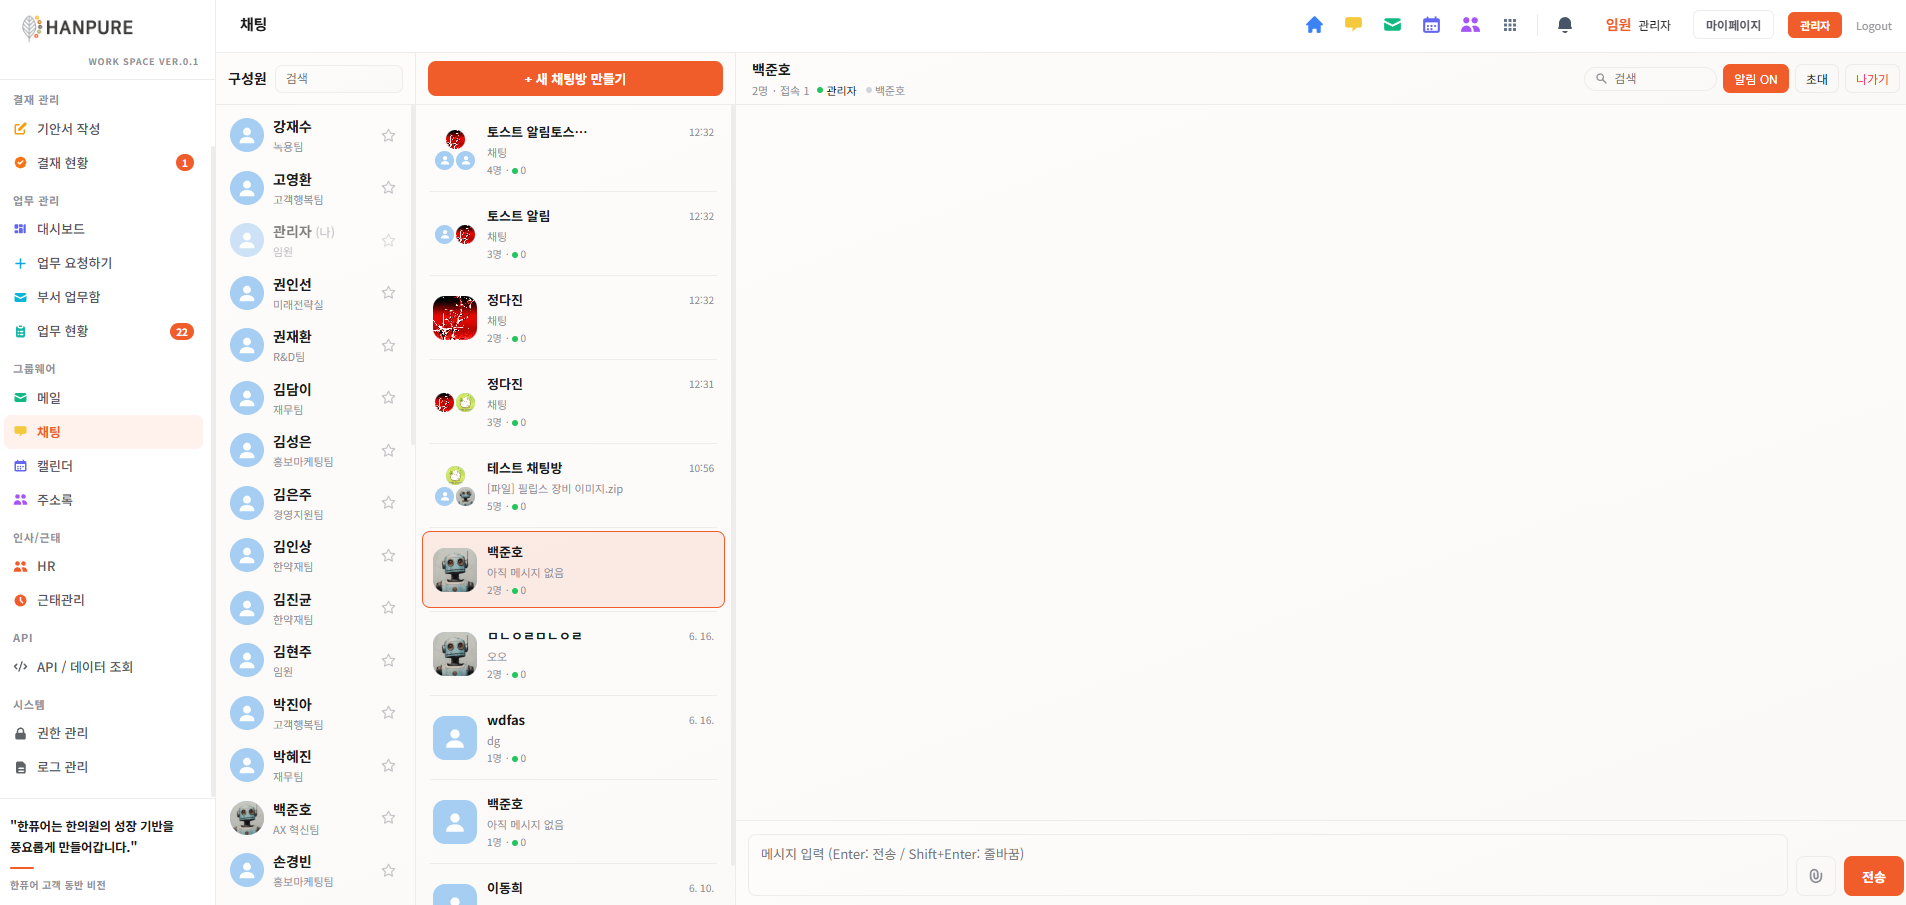Open the 정다진 chat from 12:32
This screenshot has width=1906, height=905.
coord(573,318)
